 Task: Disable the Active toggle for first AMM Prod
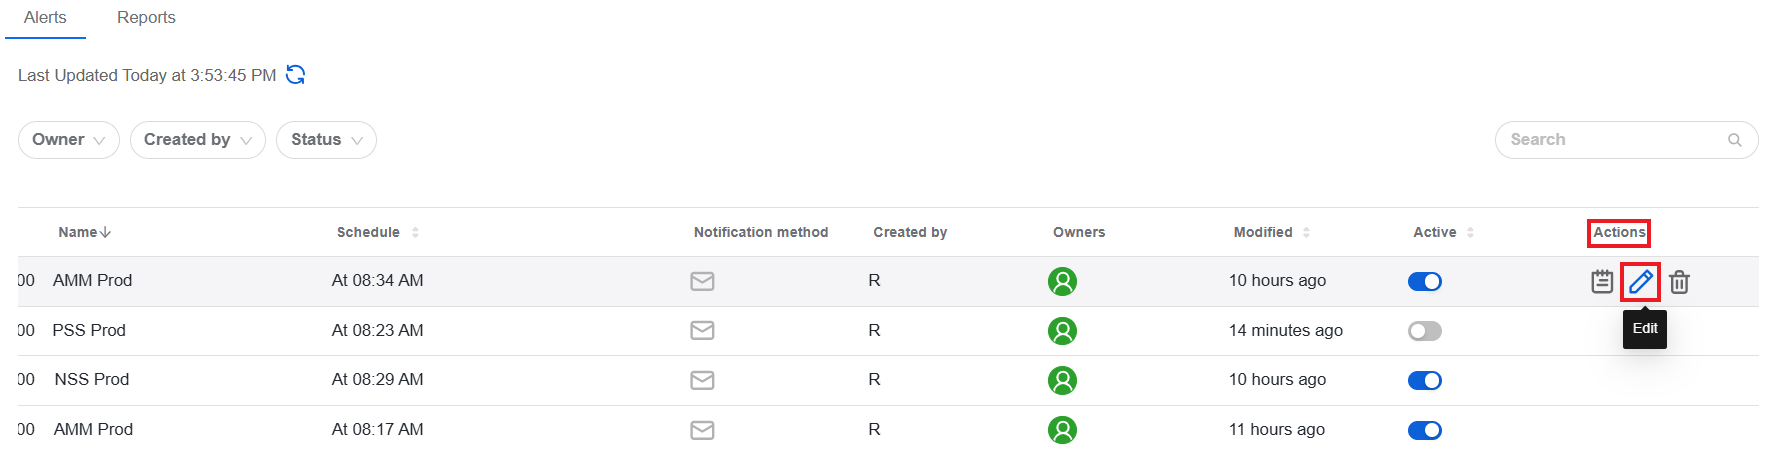click(x=1424, y=281)
